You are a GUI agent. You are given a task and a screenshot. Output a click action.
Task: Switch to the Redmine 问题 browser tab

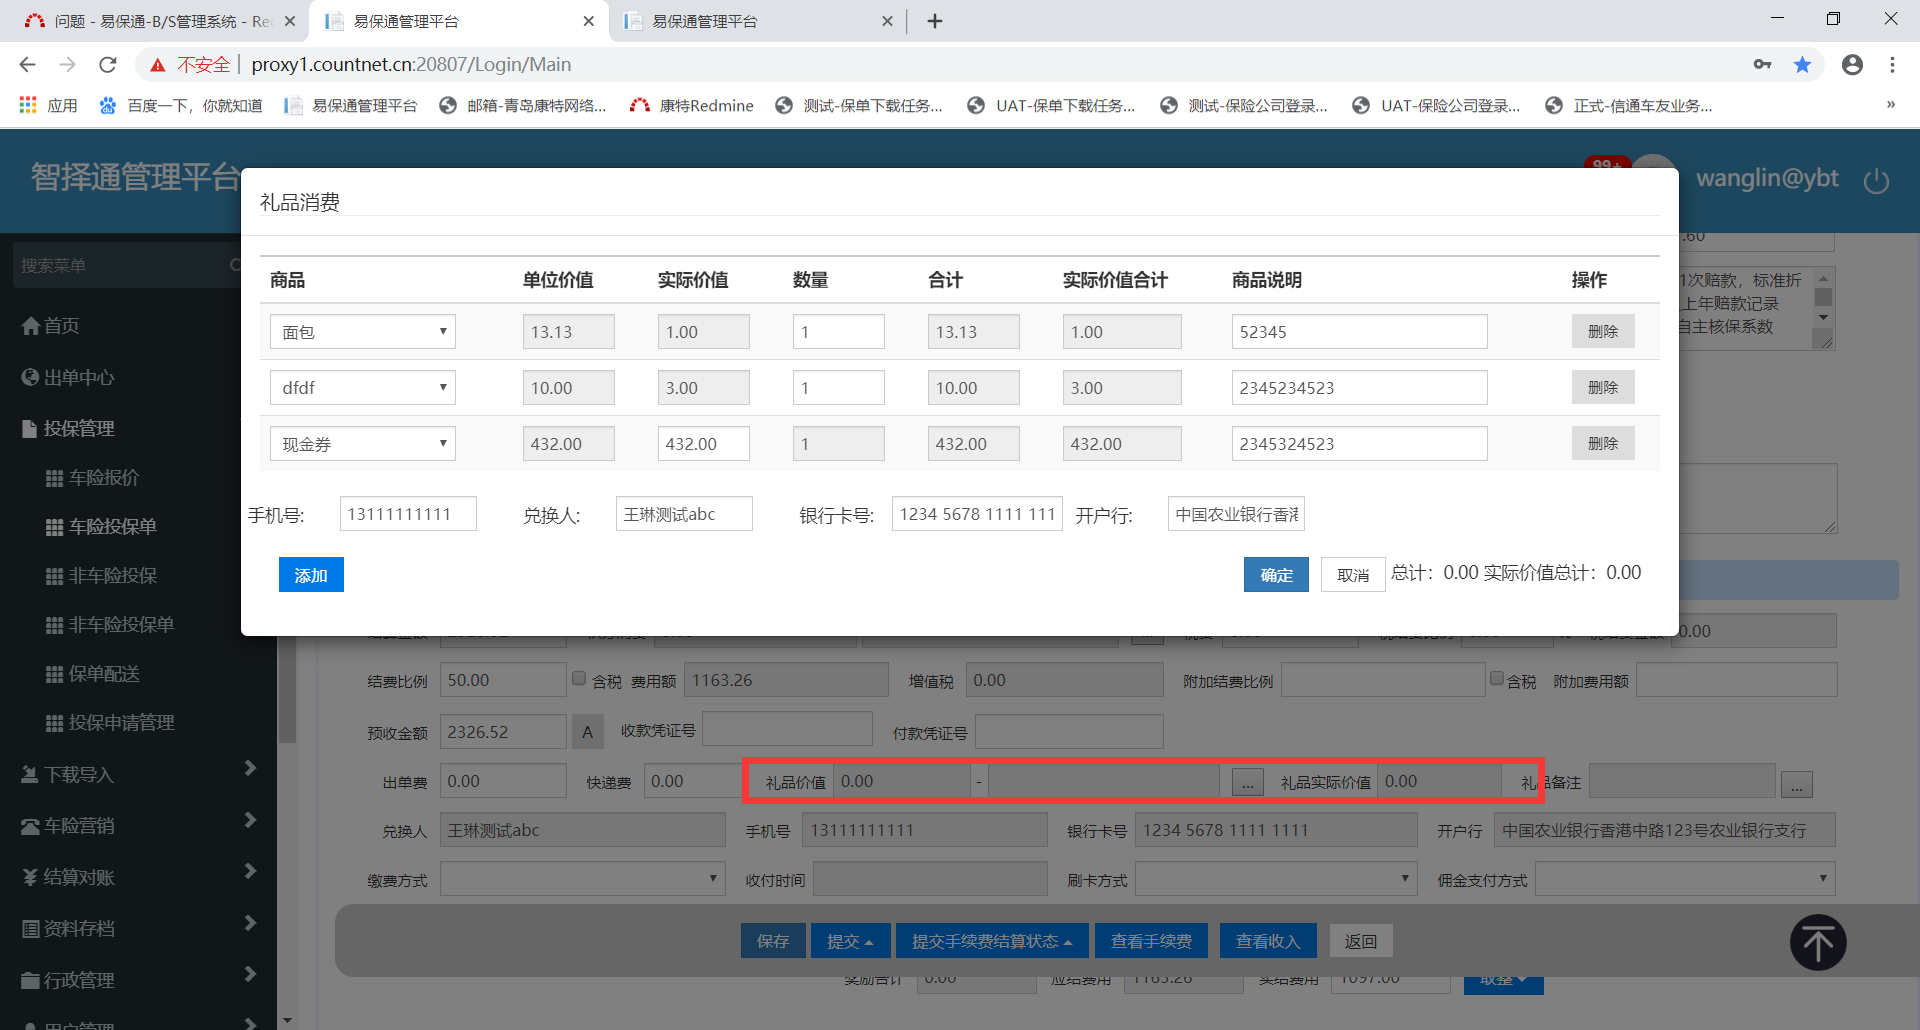pyautogui.click(x=160, y=21)
